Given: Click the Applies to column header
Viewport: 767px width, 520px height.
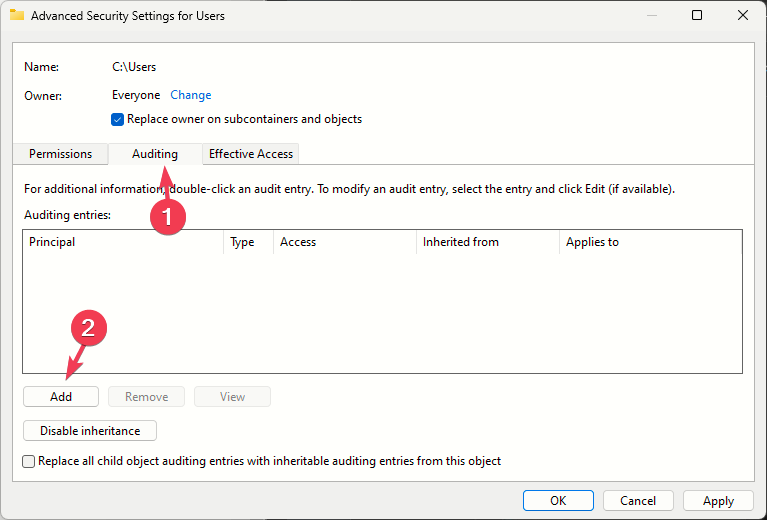Looking at the screenshot, I should coord(650,242).
